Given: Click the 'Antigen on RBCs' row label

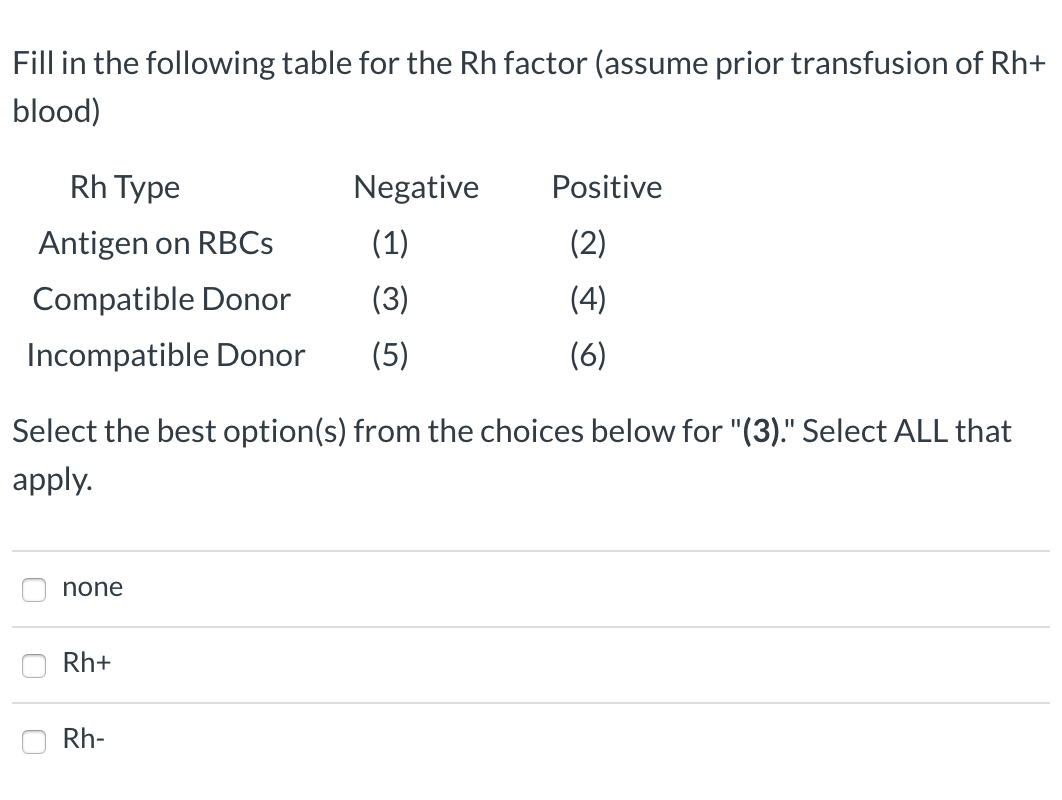Looking at the screenshot, I should coord(156,242).
